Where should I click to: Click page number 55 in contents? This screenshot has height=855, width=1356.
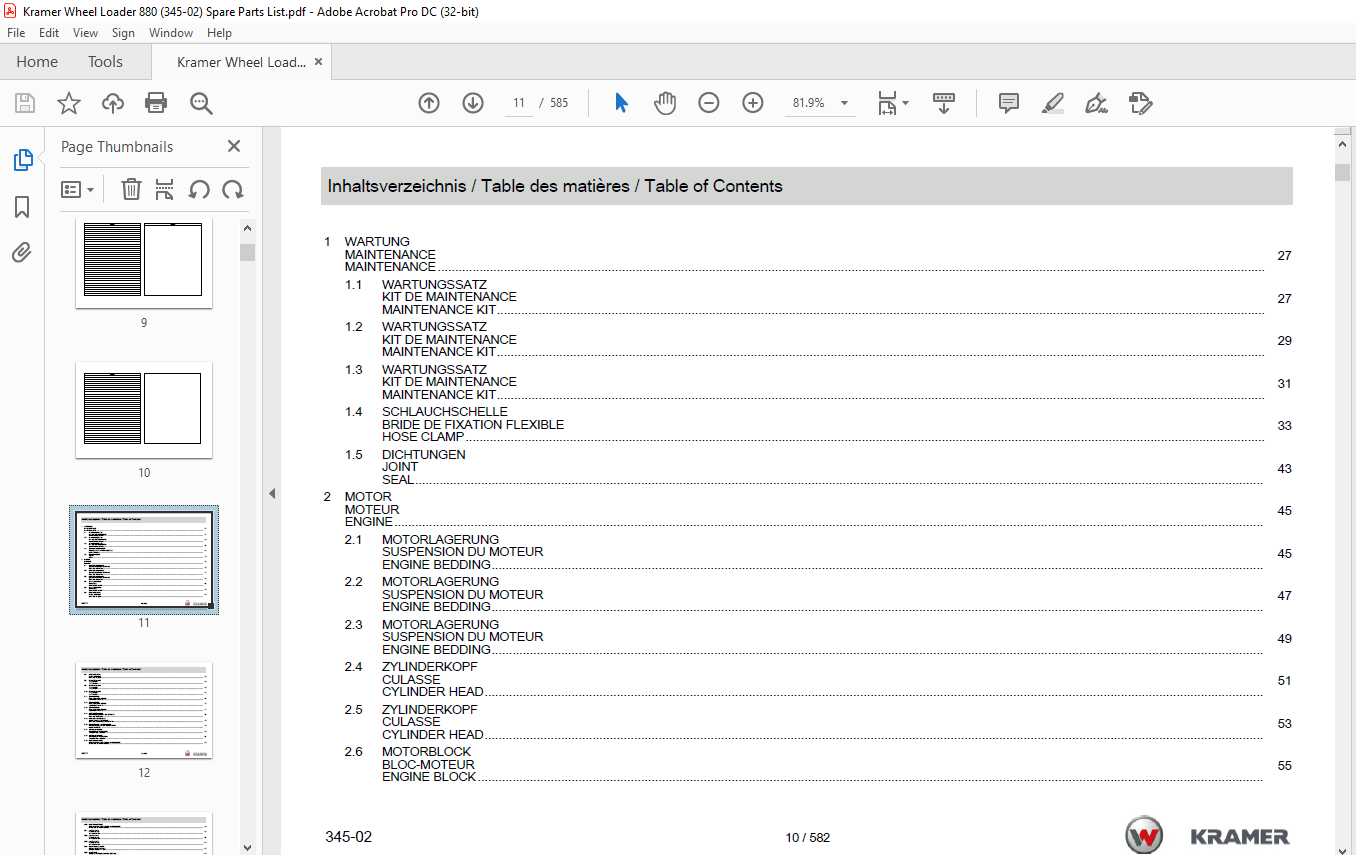[1284, 766]
